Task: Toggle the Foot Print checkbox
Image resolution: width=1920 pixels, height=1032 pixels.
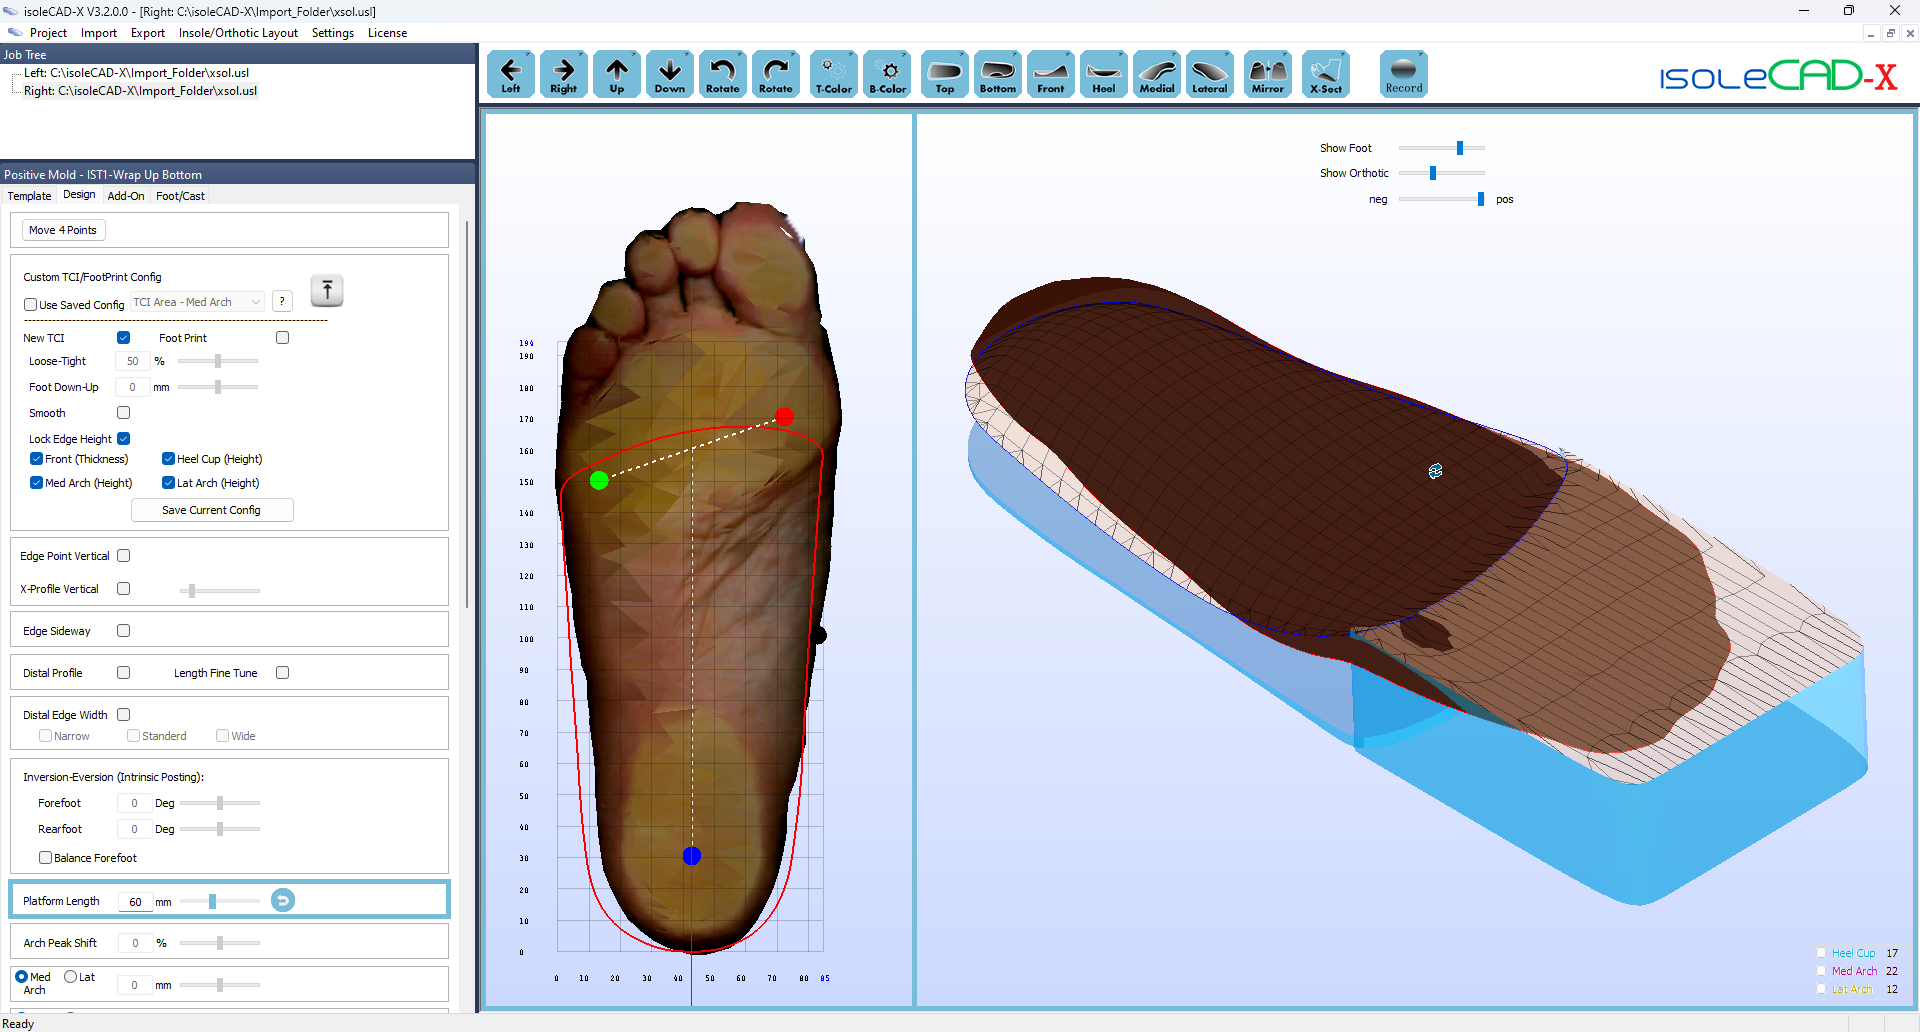Action: tap(282, 337)
